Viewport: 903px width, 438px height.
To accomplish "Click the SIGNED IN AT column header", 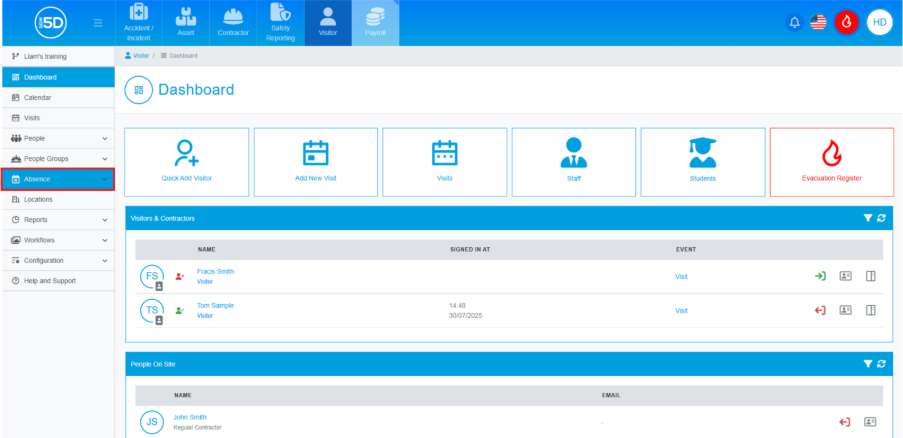I will [470, 250].
